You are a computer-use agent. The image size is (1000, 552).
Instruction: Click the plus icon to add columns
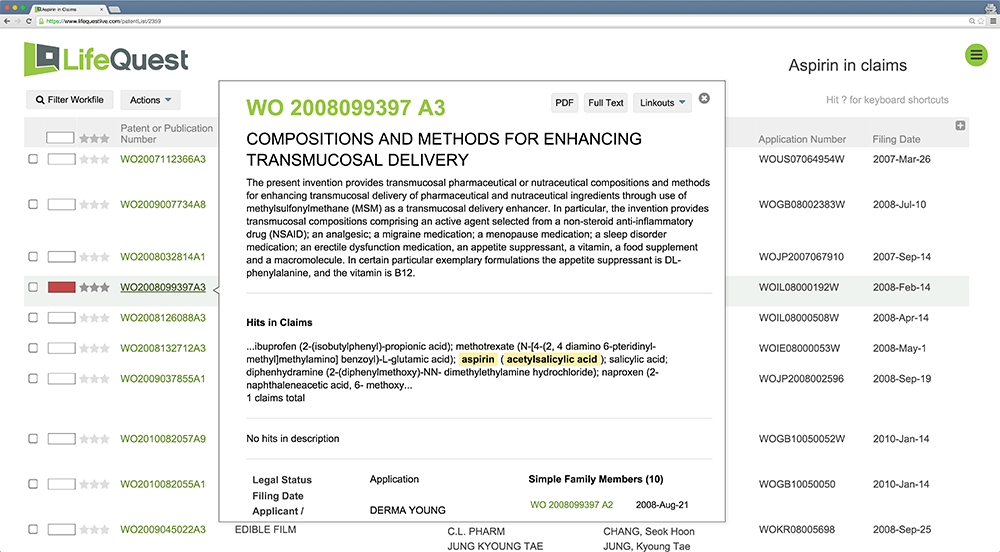pos(960,126)
